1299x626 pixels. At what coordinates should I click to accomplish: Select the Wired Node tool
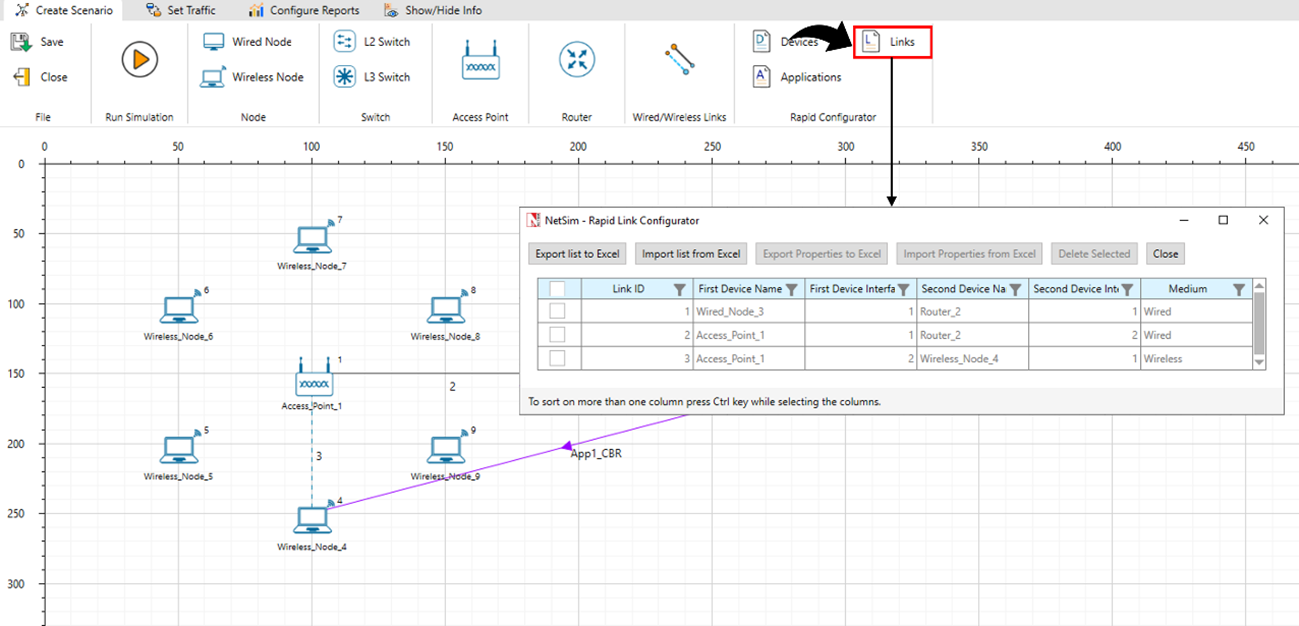tap(248, 42)
